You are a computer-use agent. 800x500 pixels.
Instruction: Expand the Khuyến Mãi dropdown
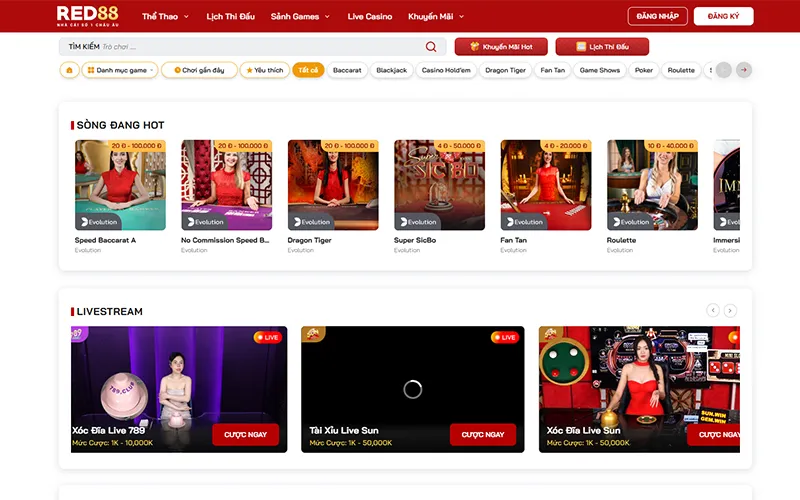pos(436,16)
